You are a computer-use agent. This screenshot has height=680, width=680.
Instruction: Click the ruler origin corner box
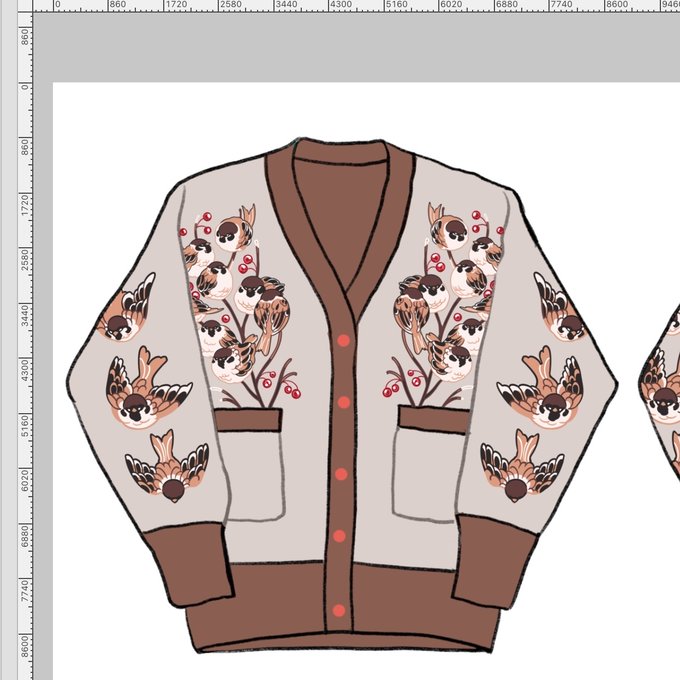25,6
